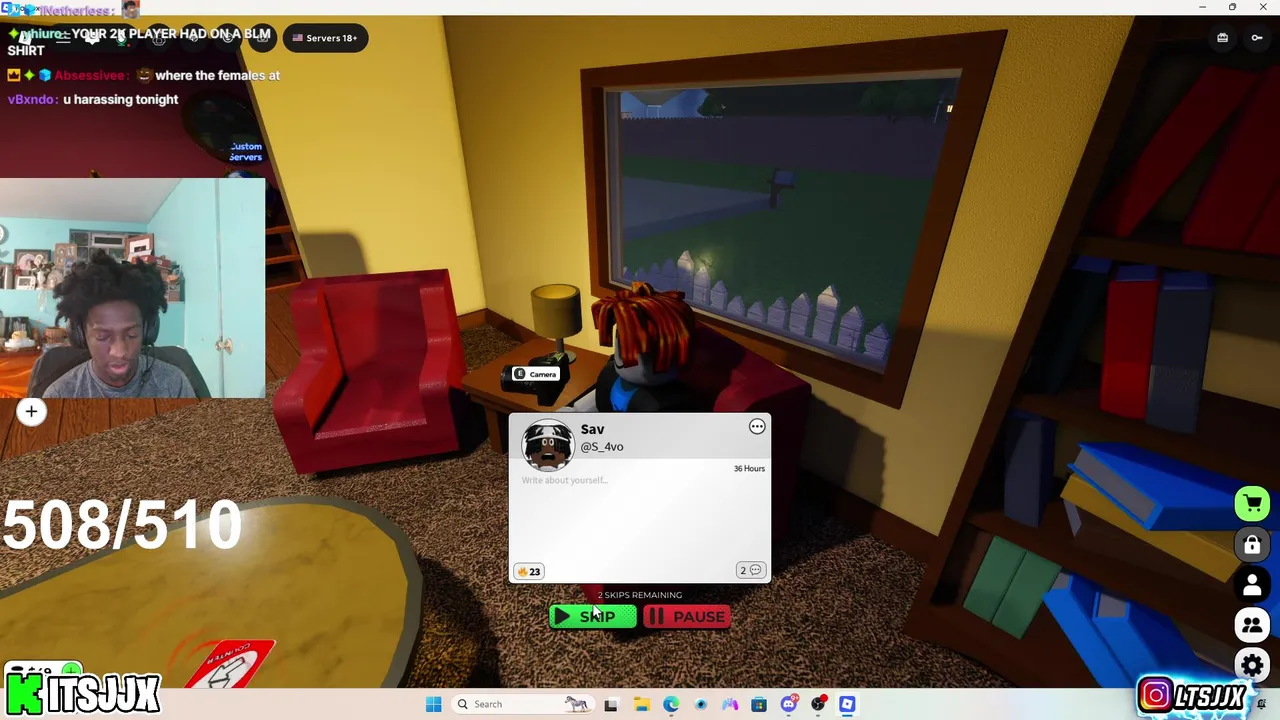Pause the matching with PAUSE button
The height and width of the screenshot is (720, 1280).
click(686, 616)
